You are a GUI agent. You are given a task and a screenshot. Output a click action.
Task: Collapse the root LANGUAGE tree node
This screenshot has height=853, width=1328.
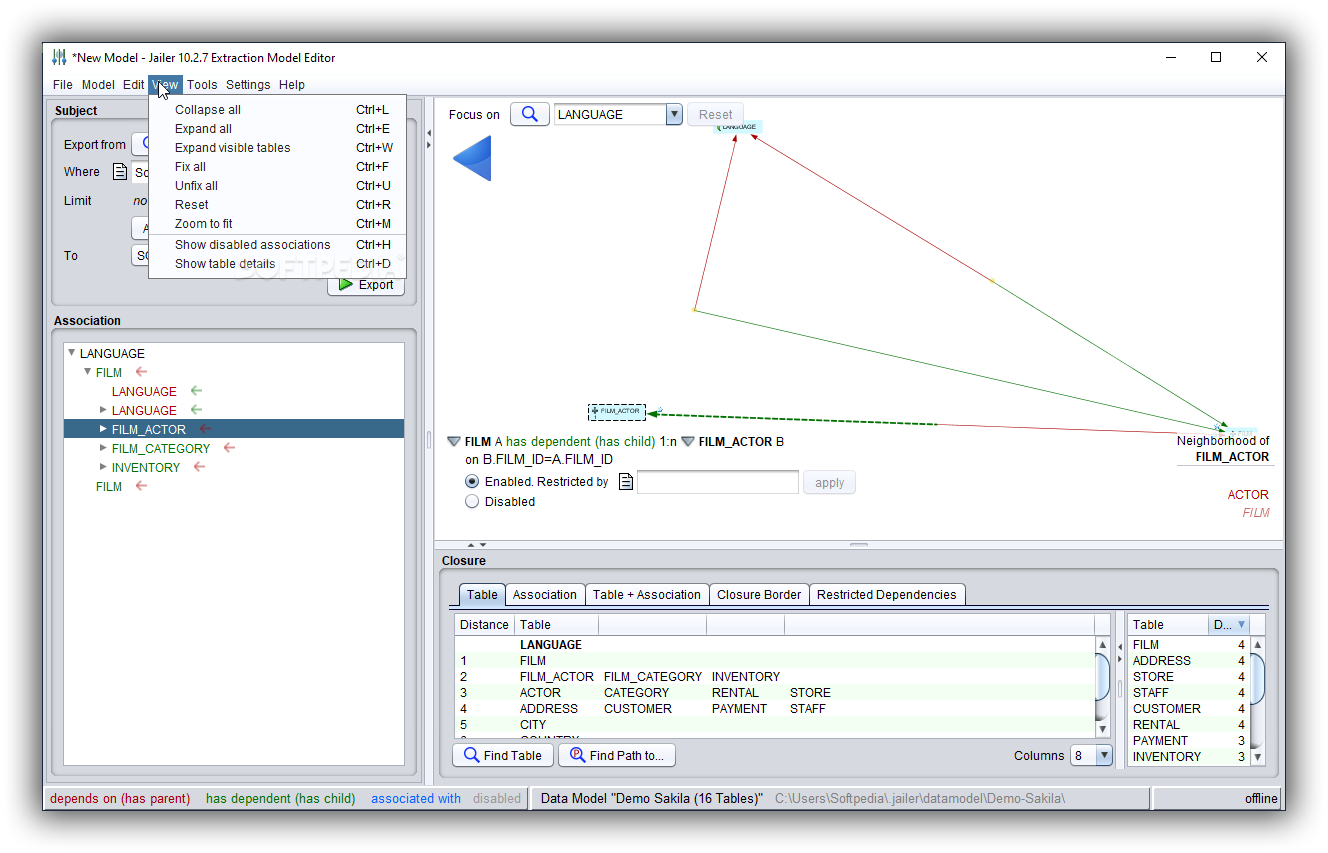pos(72,353)
